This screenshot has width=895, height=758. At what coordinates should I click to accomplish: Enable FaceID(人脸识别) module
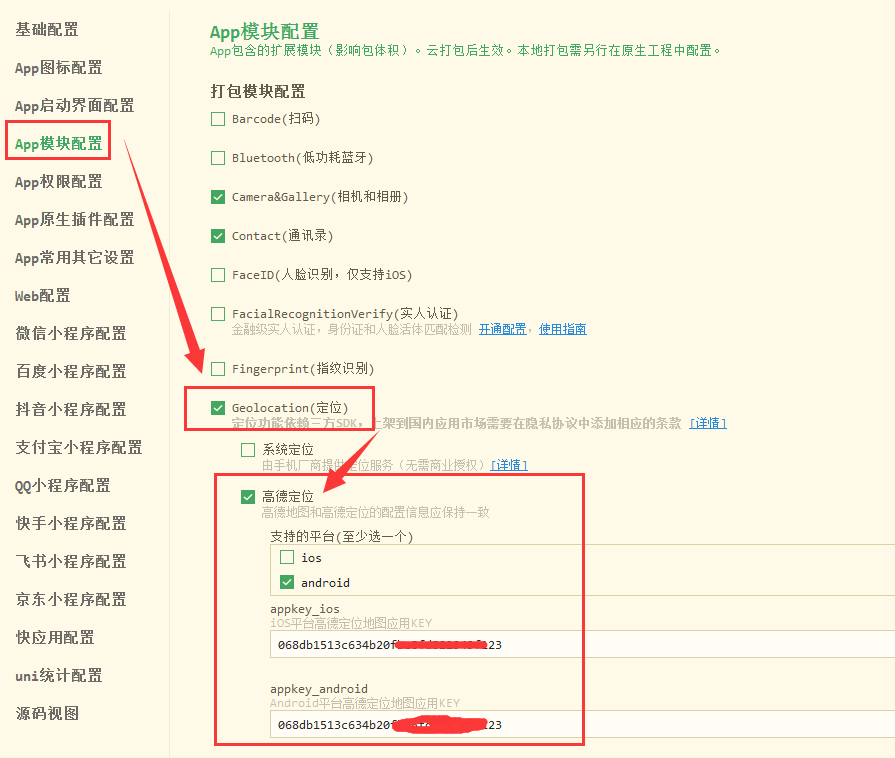coord(218,274)
